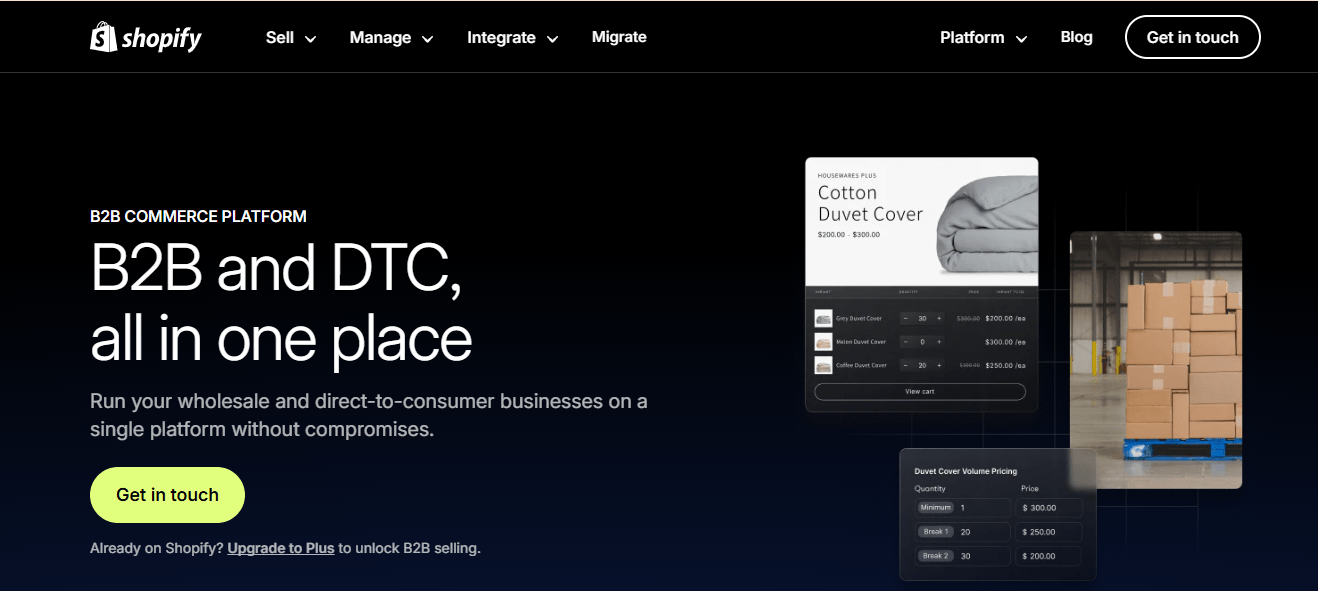Screen dimensions: 1318x591
Task: Open the Blog from the header
Action: 1076,37
